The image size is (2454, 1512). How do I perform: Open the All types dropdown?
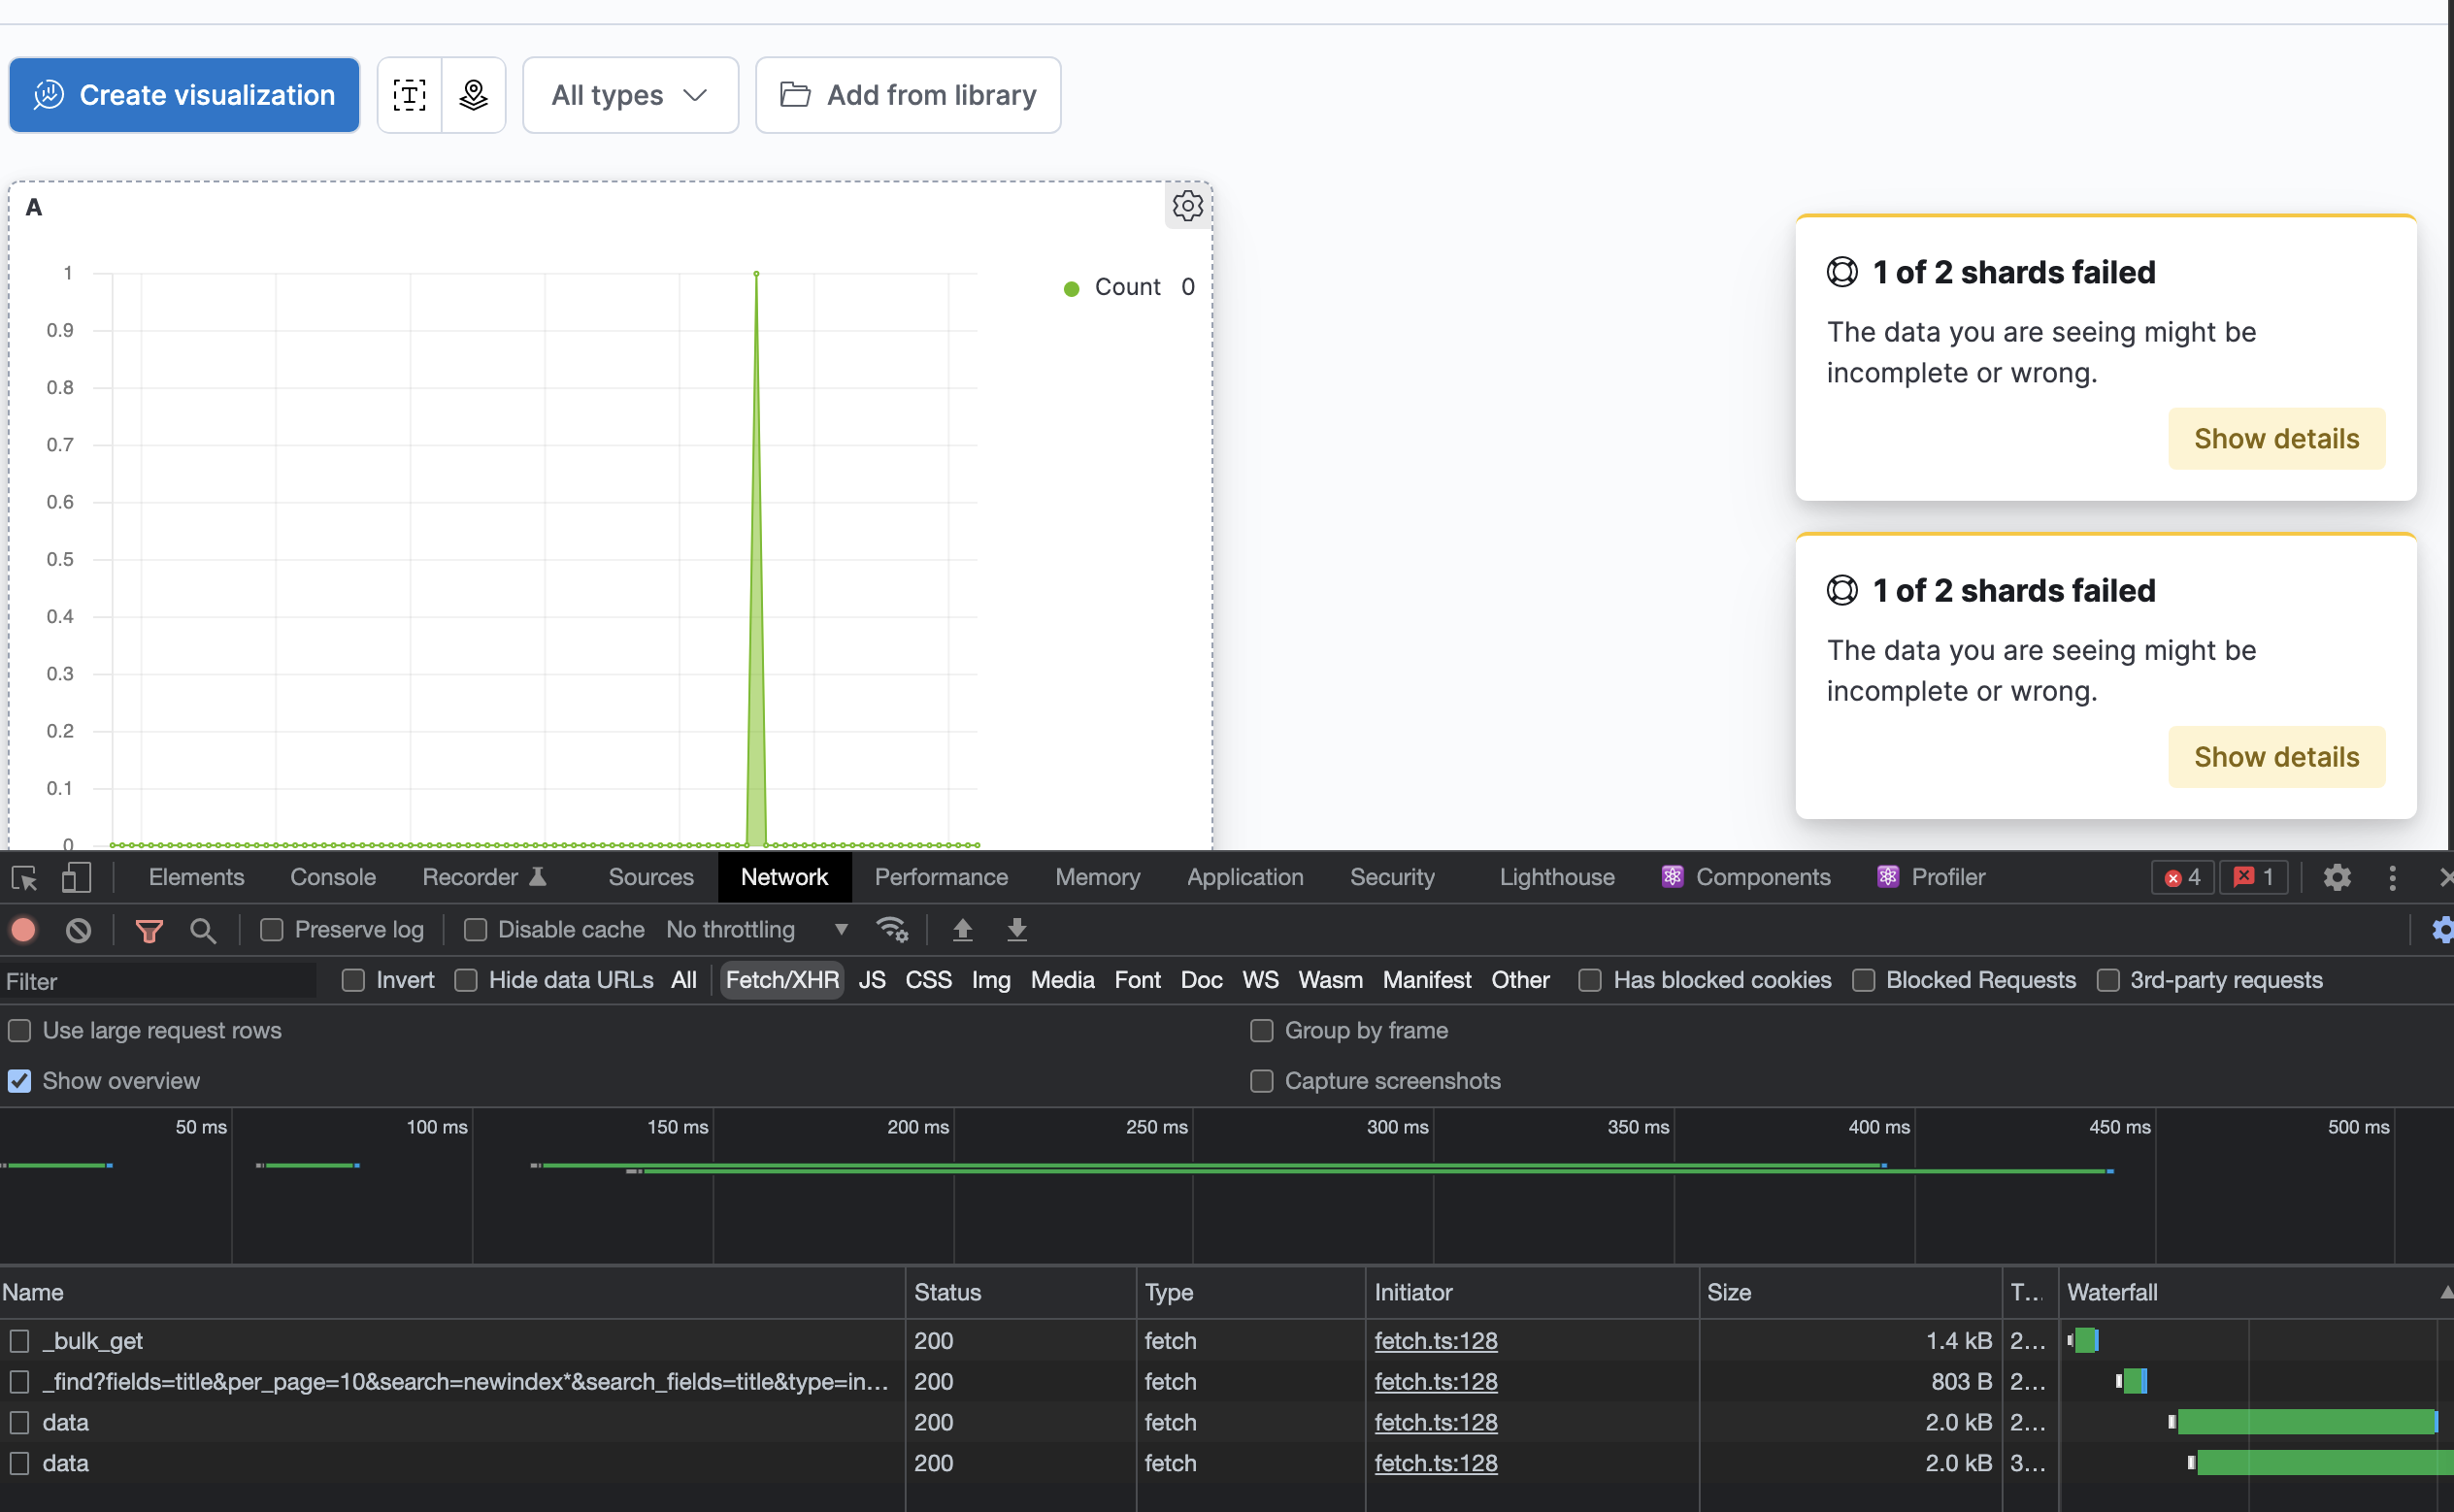(630, 95)
